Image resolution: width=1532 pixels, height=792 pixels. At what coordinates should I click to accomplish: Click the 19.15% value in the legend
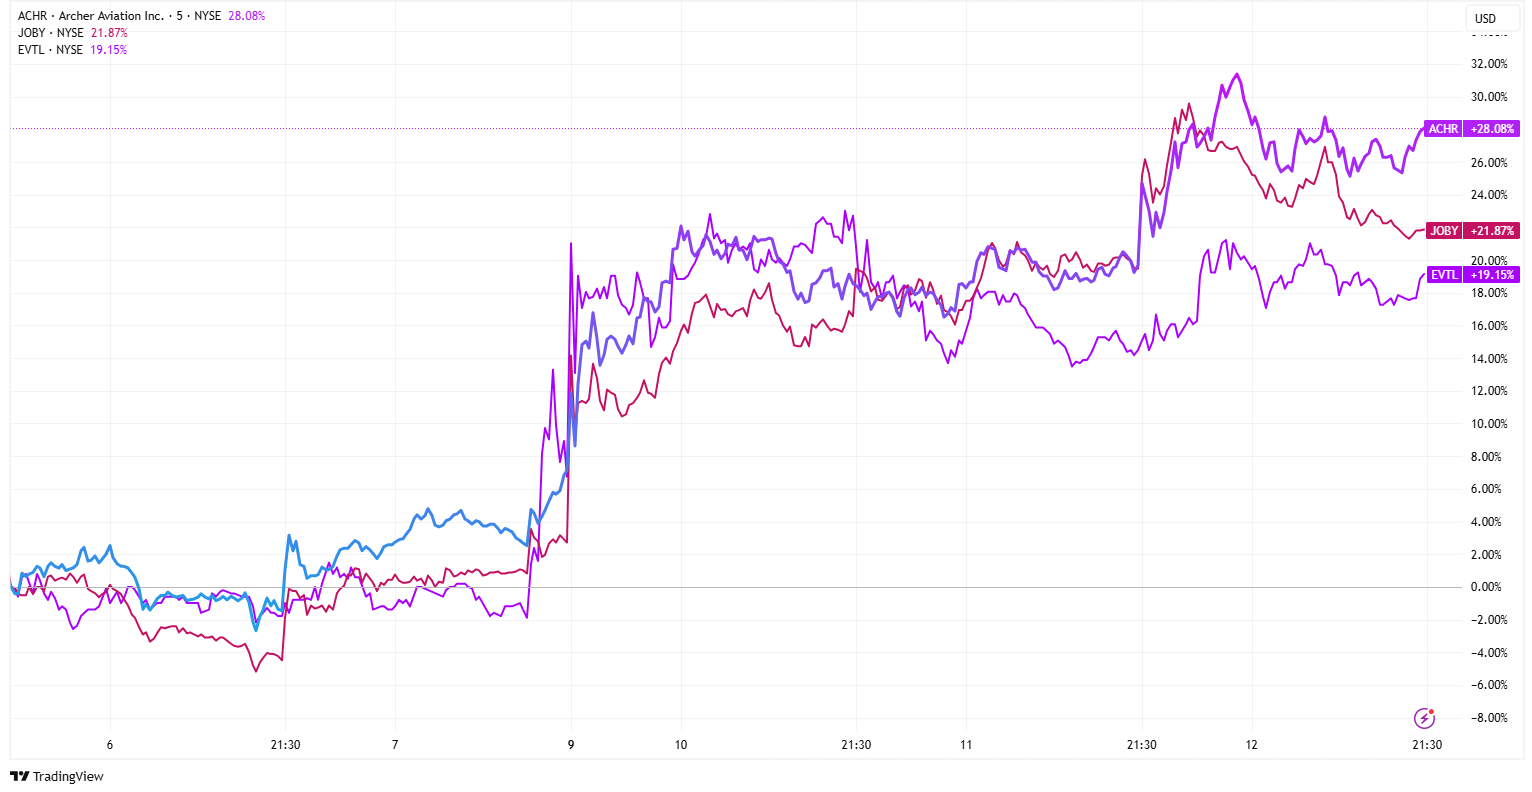[109, 50]
